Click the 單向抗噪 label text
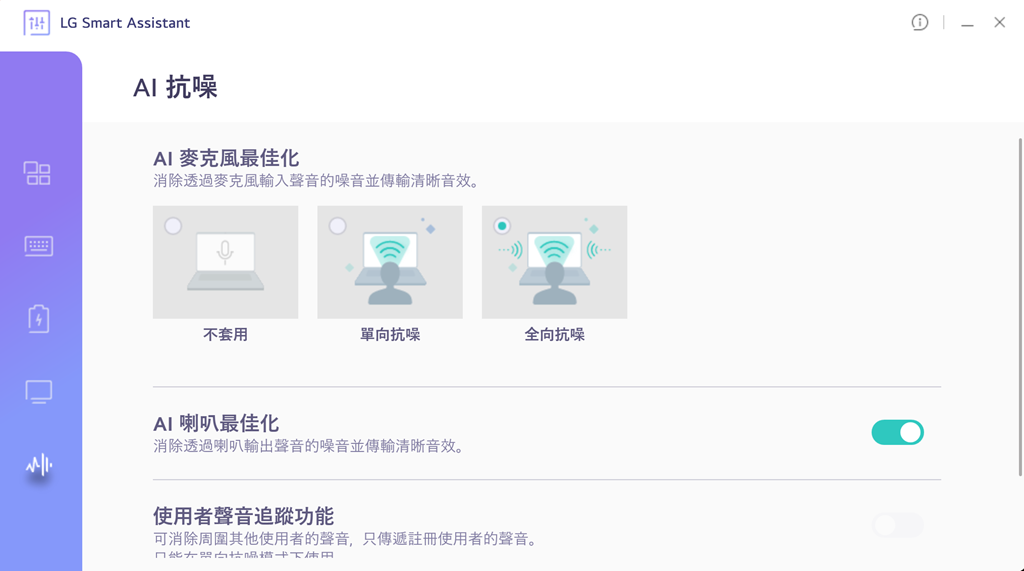This screenshot has width=1024, height=571. pos(390,334)
